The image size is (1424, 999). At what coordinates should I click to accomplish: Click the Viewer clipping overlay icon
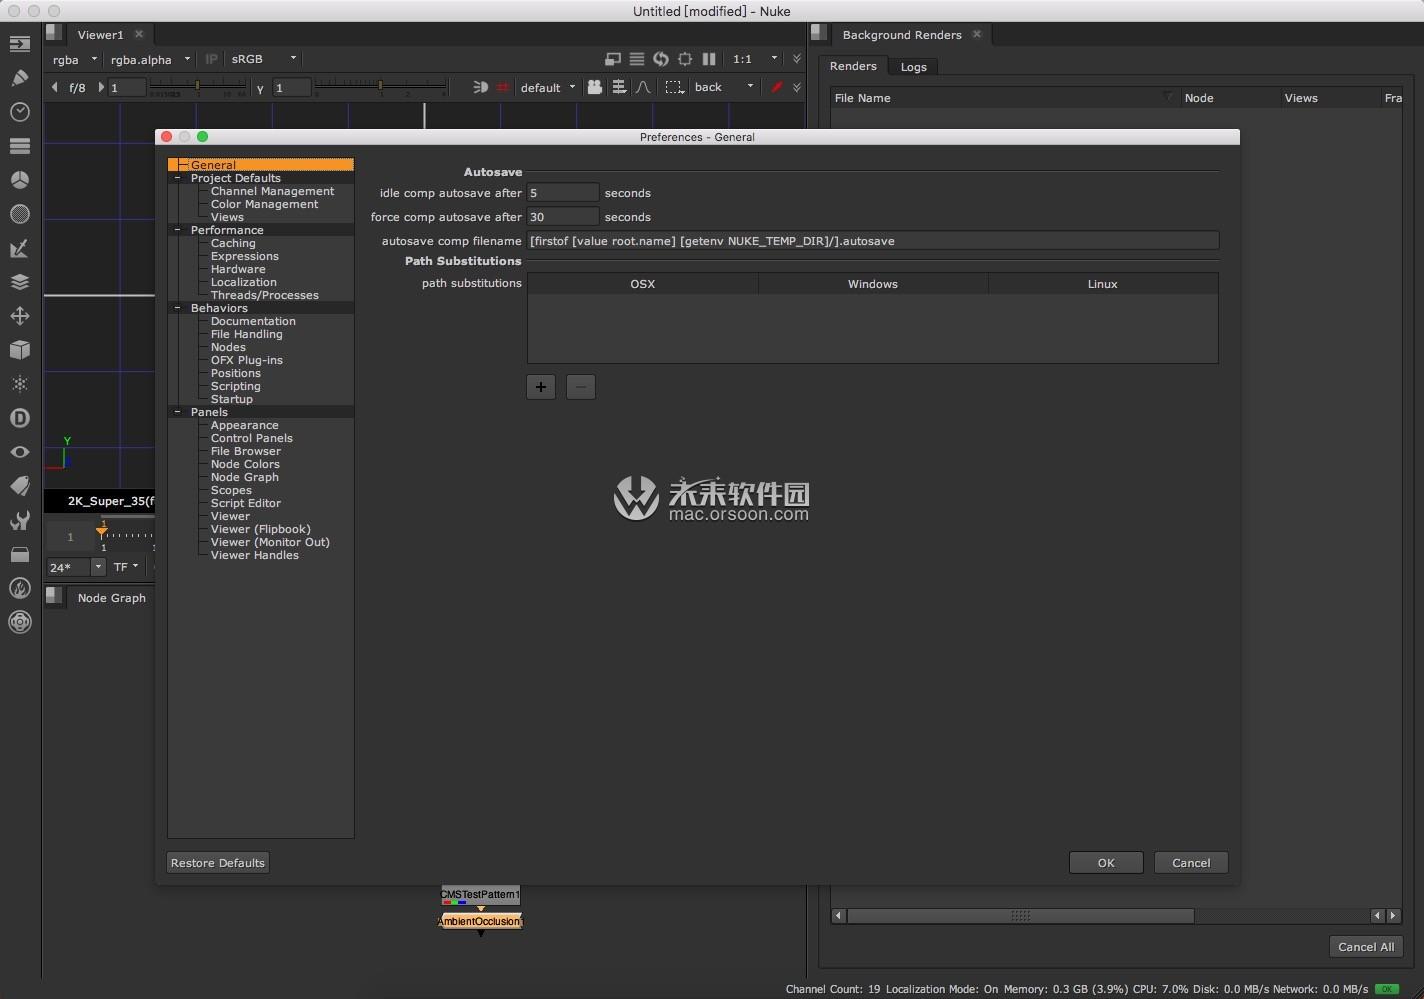point(613,59)
